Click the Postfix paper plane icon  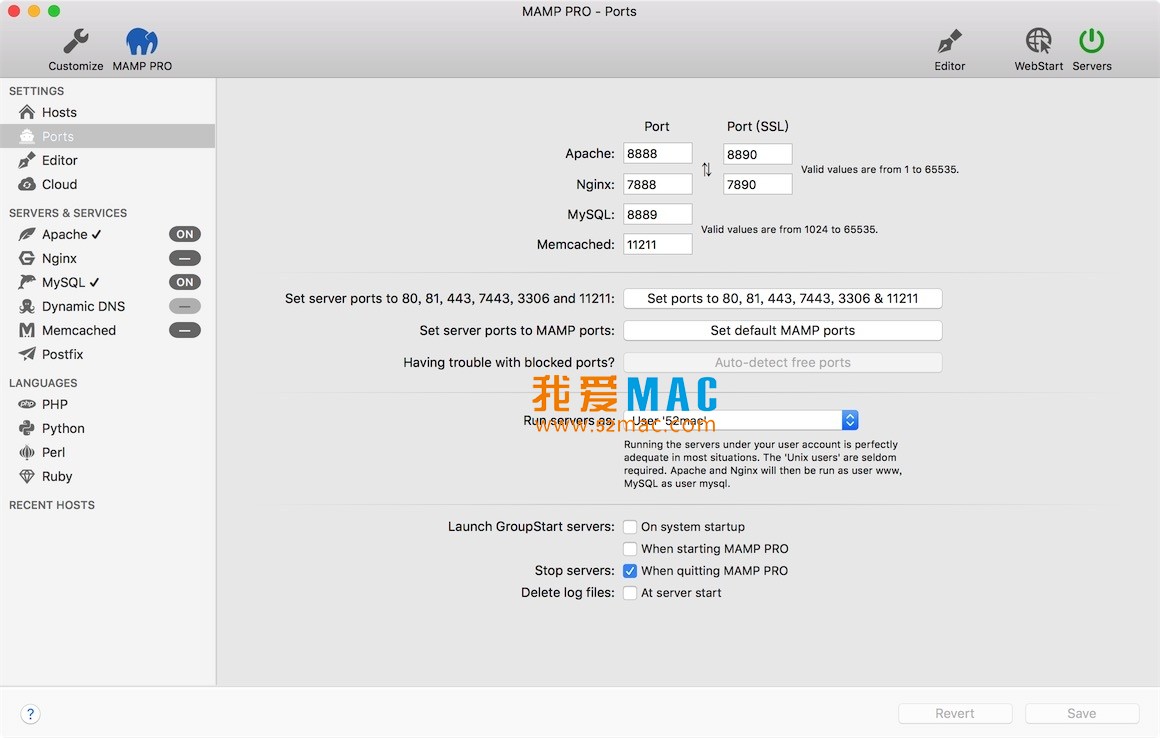pos(27,354)
